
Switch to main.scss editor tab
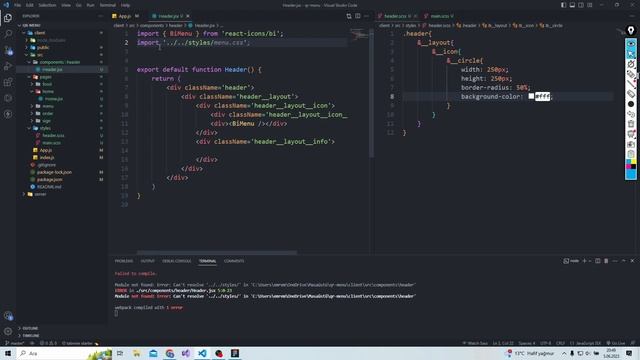[x=440, y=16]
